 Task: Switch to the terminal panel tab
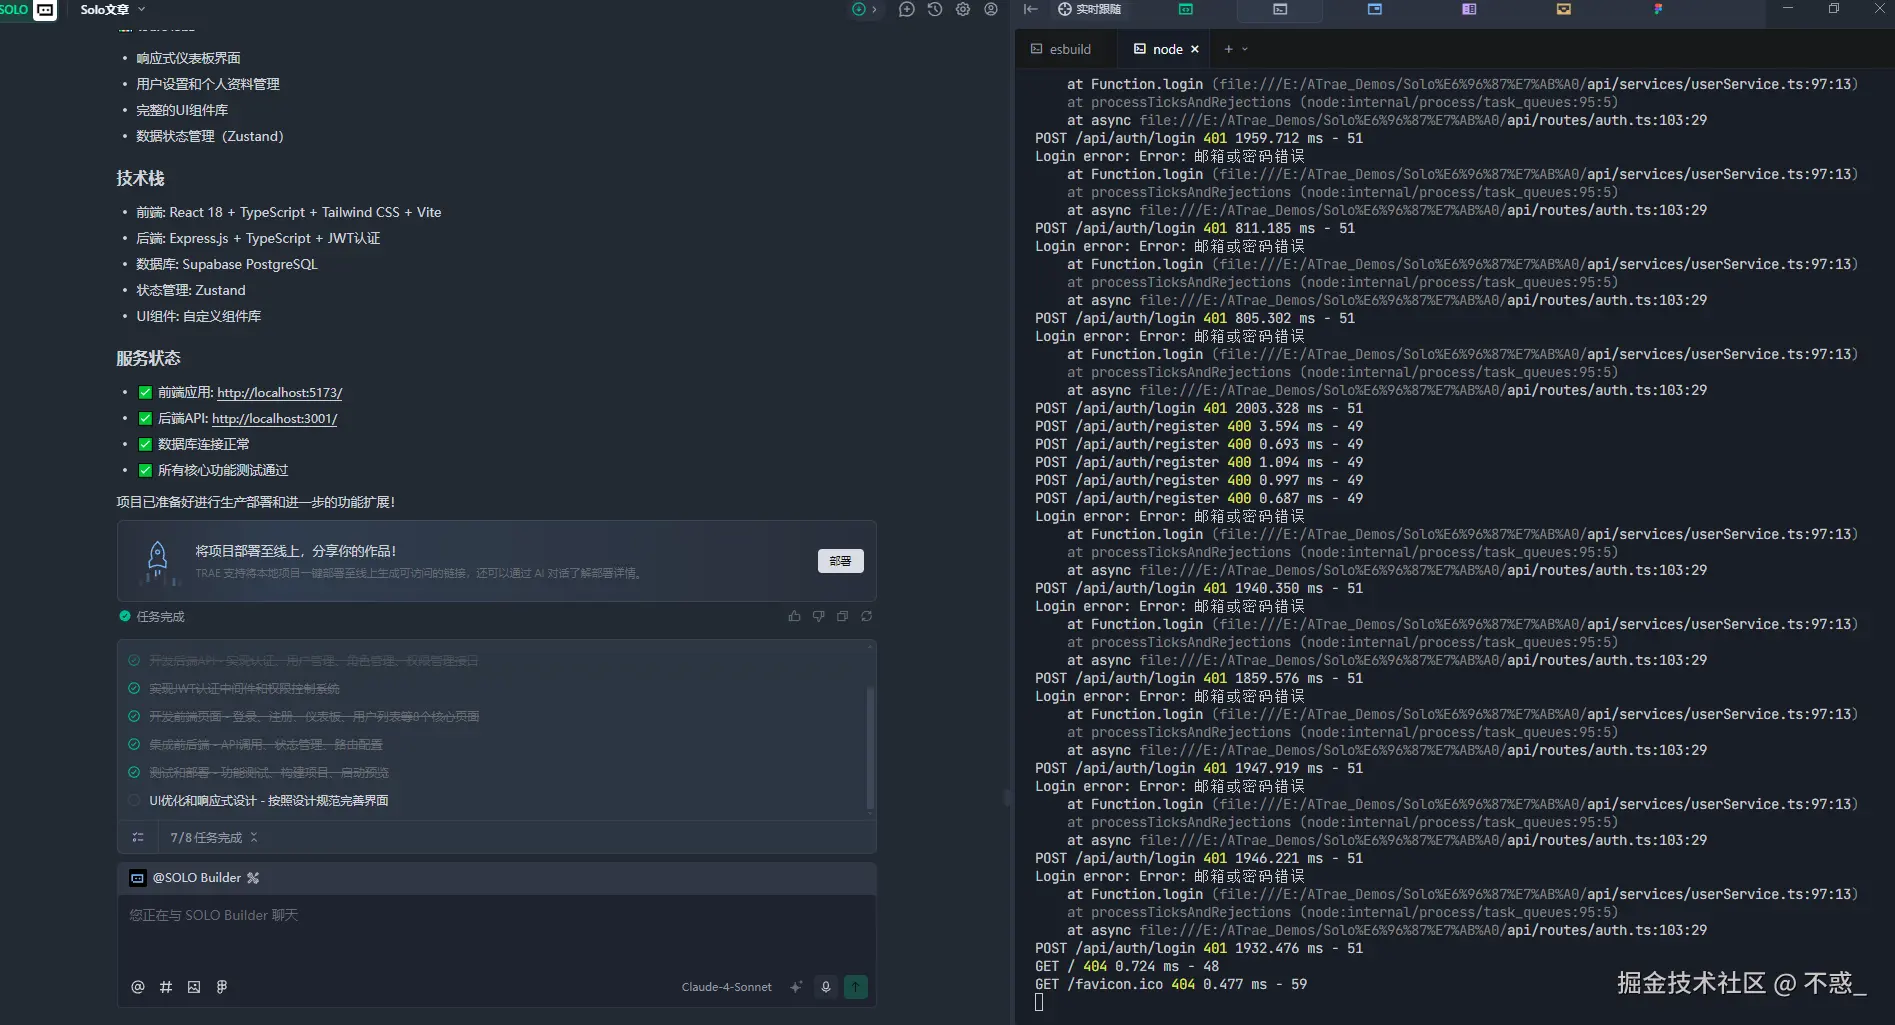(1280, 10)
